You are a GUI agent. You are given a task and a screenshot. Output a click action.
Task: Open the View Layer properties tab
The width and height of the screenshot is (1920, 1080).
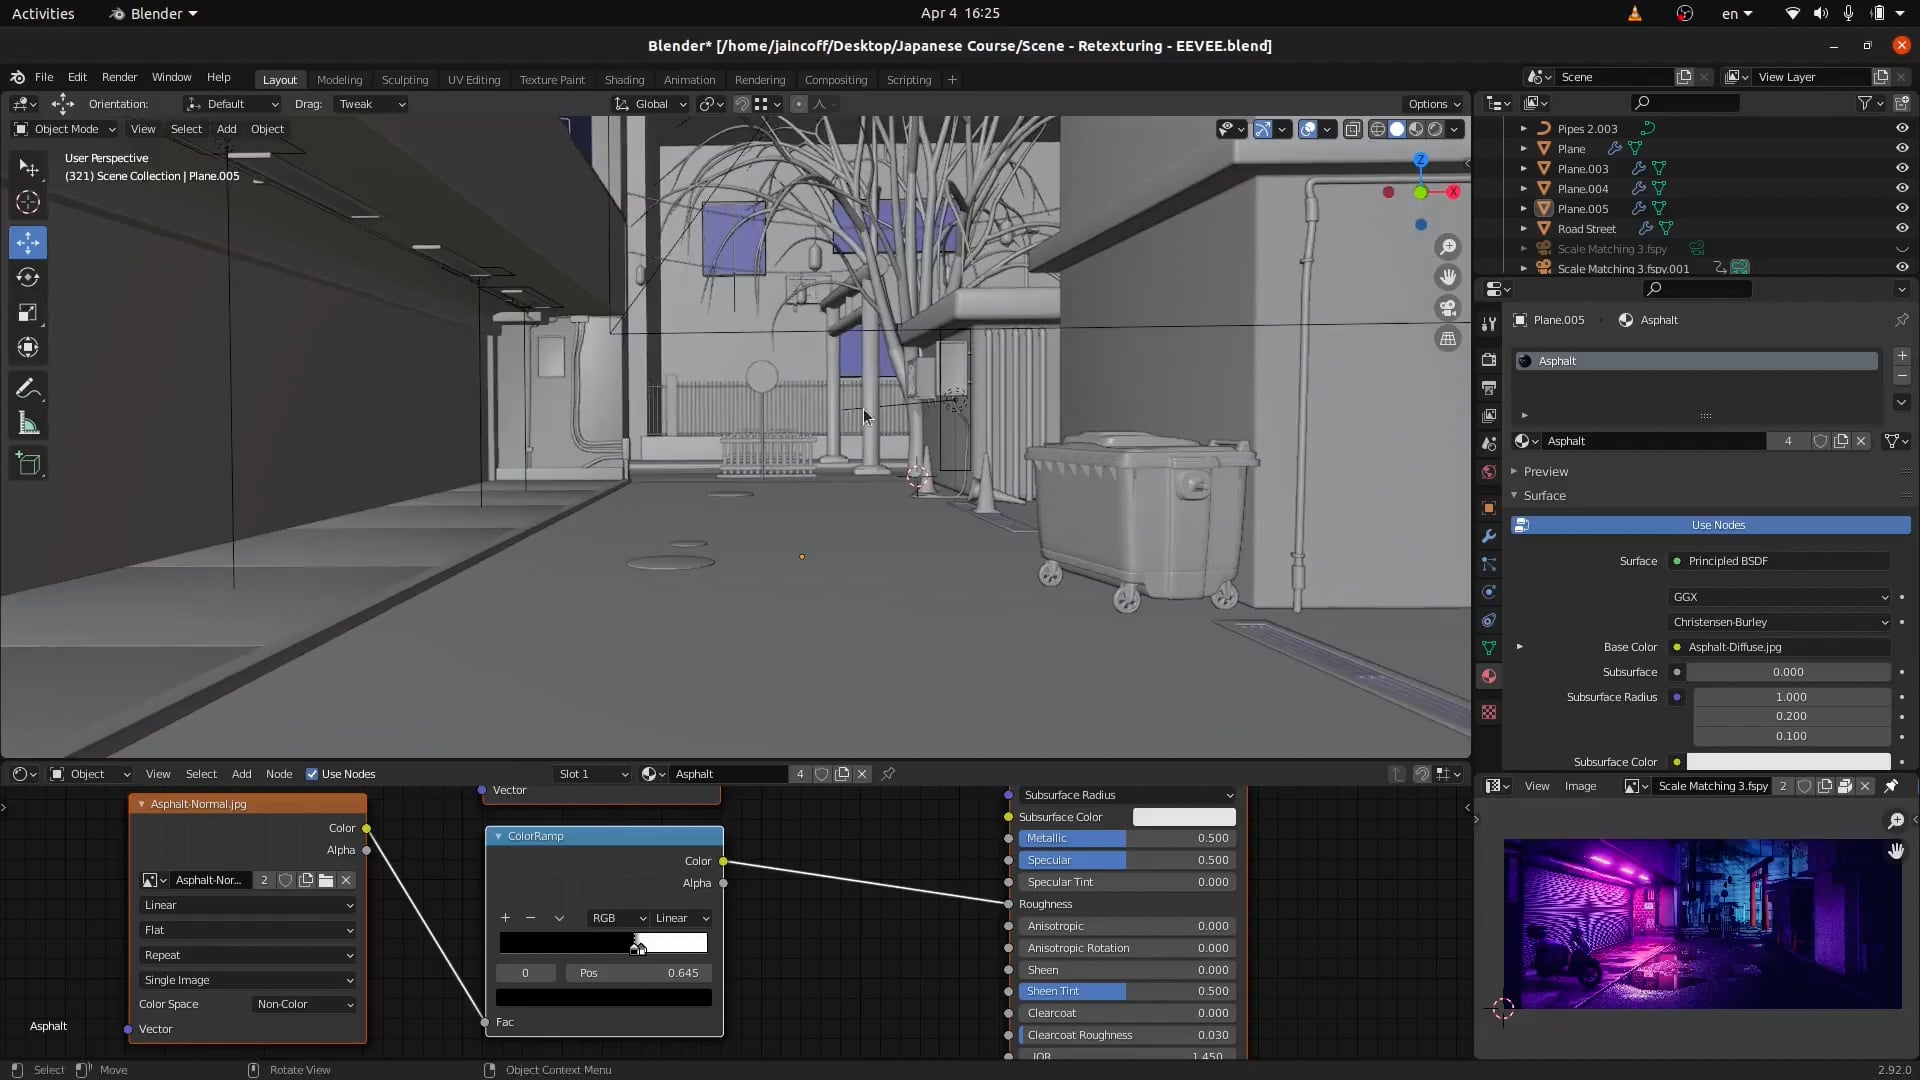point(1489,416)
